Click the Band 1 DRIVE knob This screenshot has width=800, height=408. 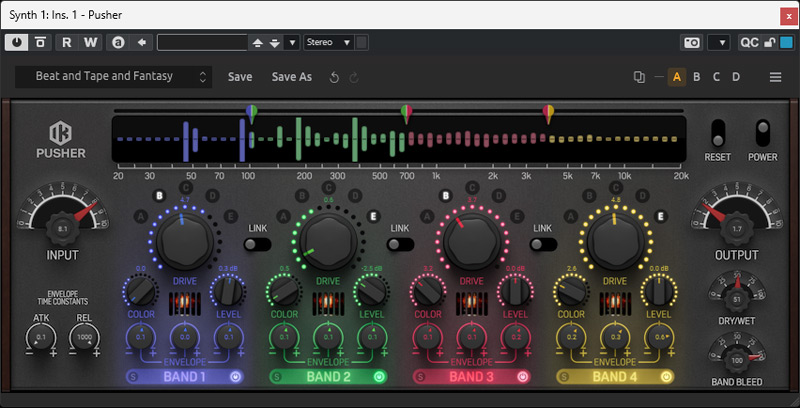click(185, 242)
